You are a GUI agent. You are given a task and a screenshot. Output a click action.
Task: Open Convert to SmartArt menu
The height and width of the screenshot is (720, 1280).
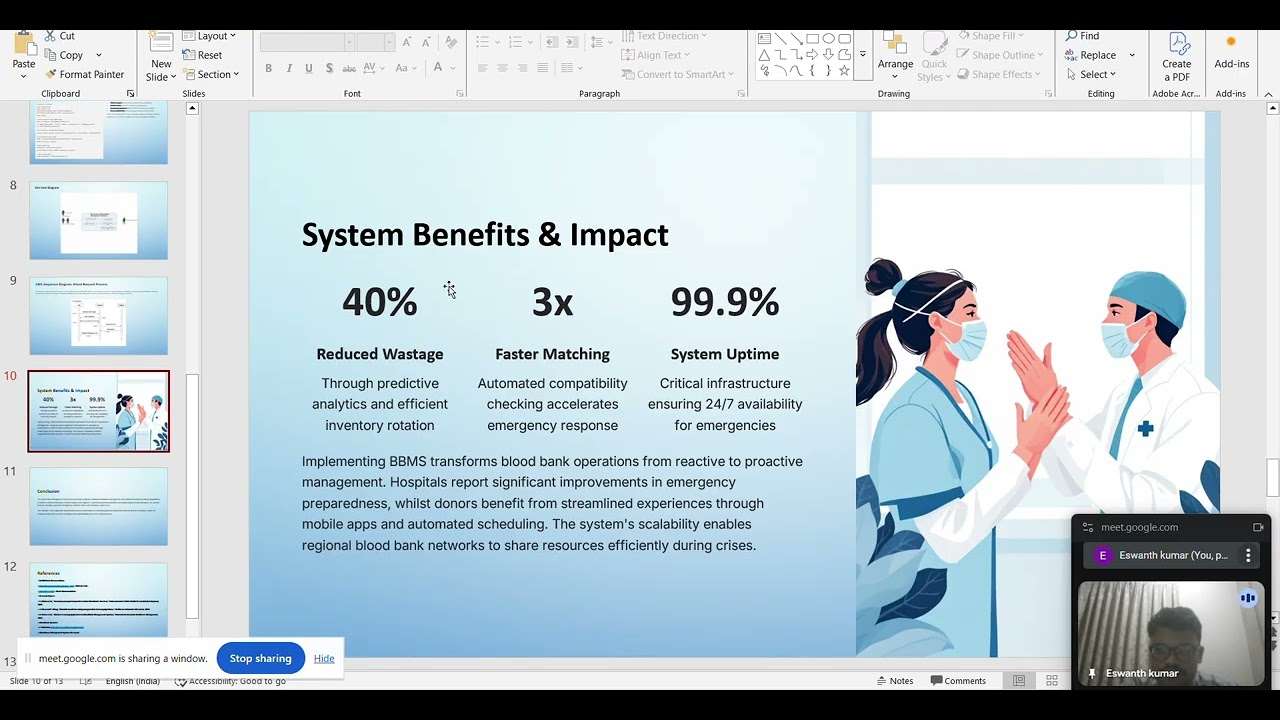tap(678, 74)
